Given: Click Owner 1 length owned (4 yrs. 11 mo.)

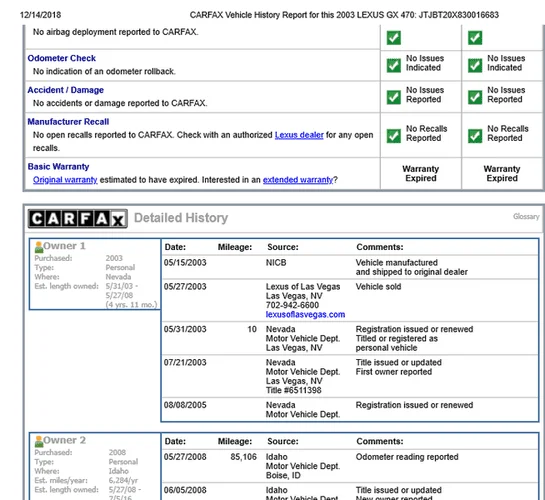Looking at the screenshot, I should tap(131, 305).
